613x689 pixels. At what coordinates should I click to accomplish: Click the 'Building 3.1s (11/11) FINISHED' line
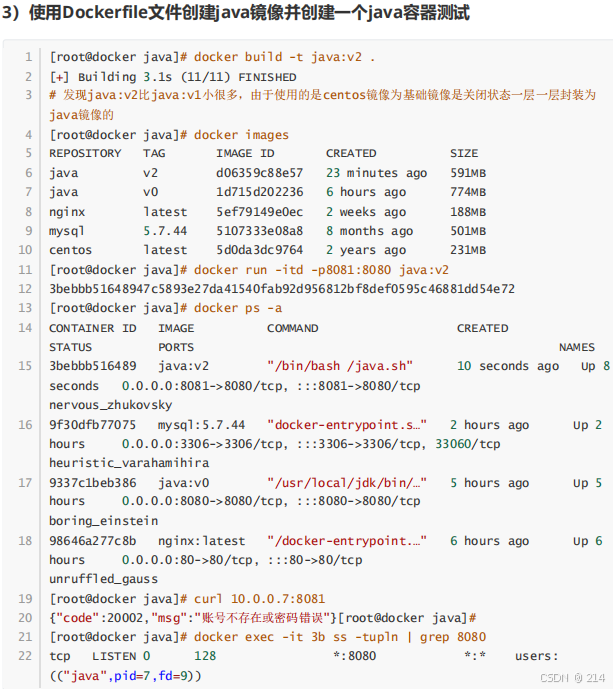173,77
